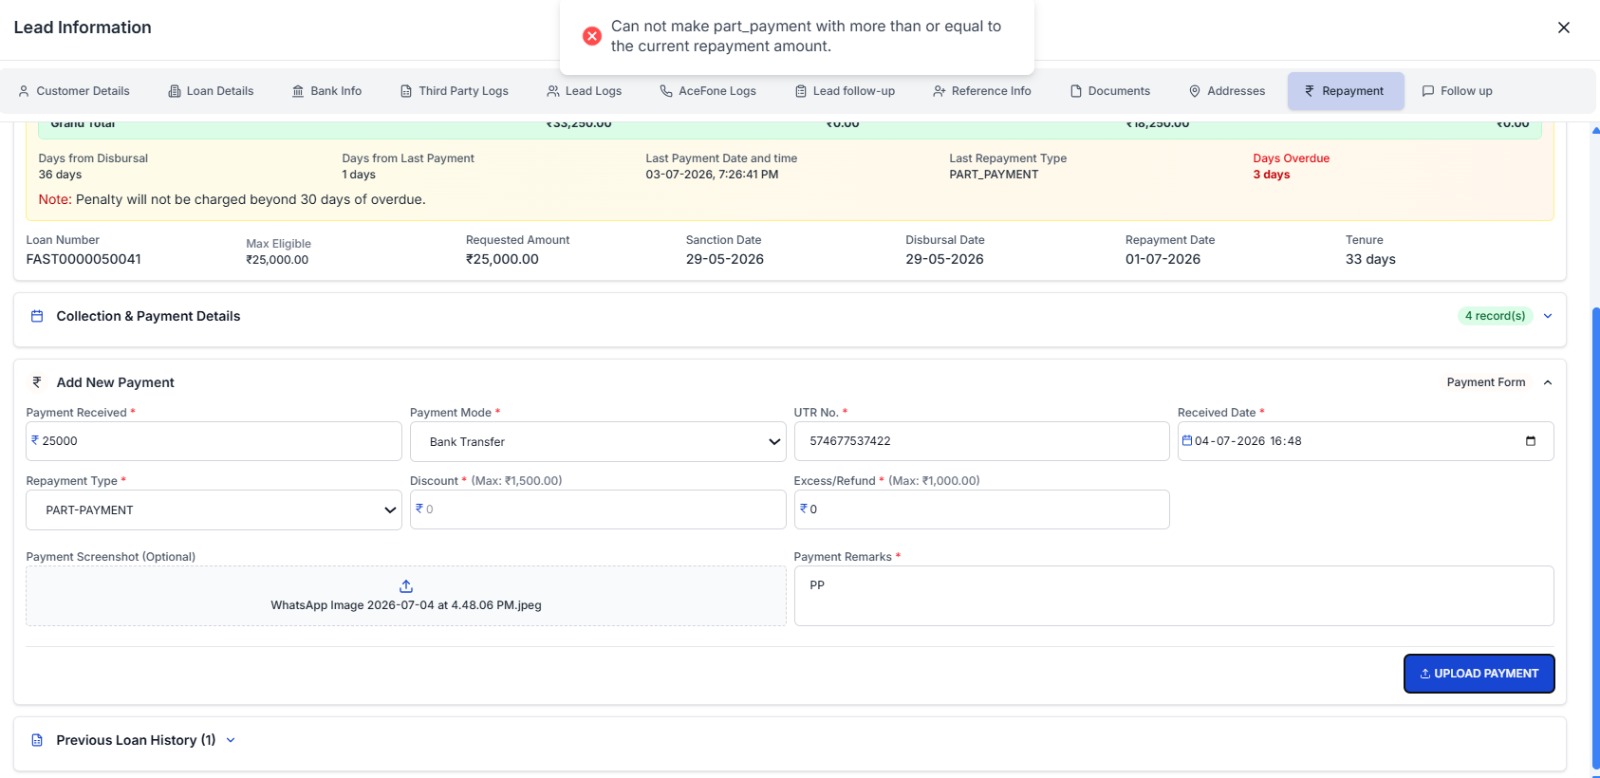Image resolution: width=1600 pixels, height=778 pixels.
Task: Open the Repayment Type dropdown
Action: point(214,510)
